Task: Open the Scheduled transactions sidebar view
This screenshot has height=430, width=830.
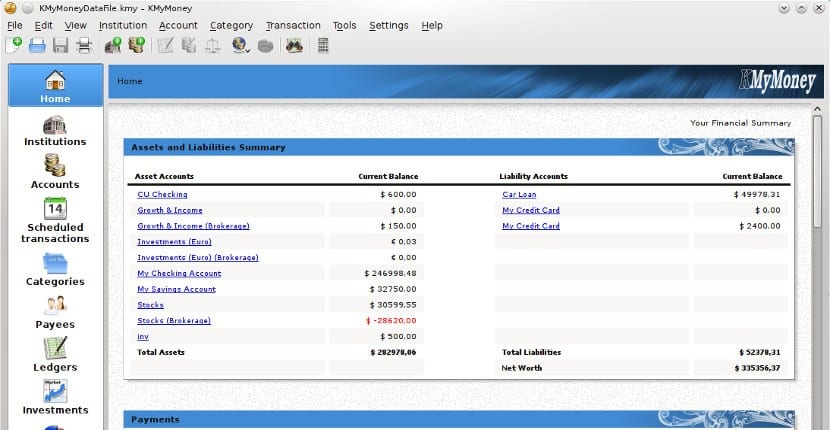Action: (55, 220)
